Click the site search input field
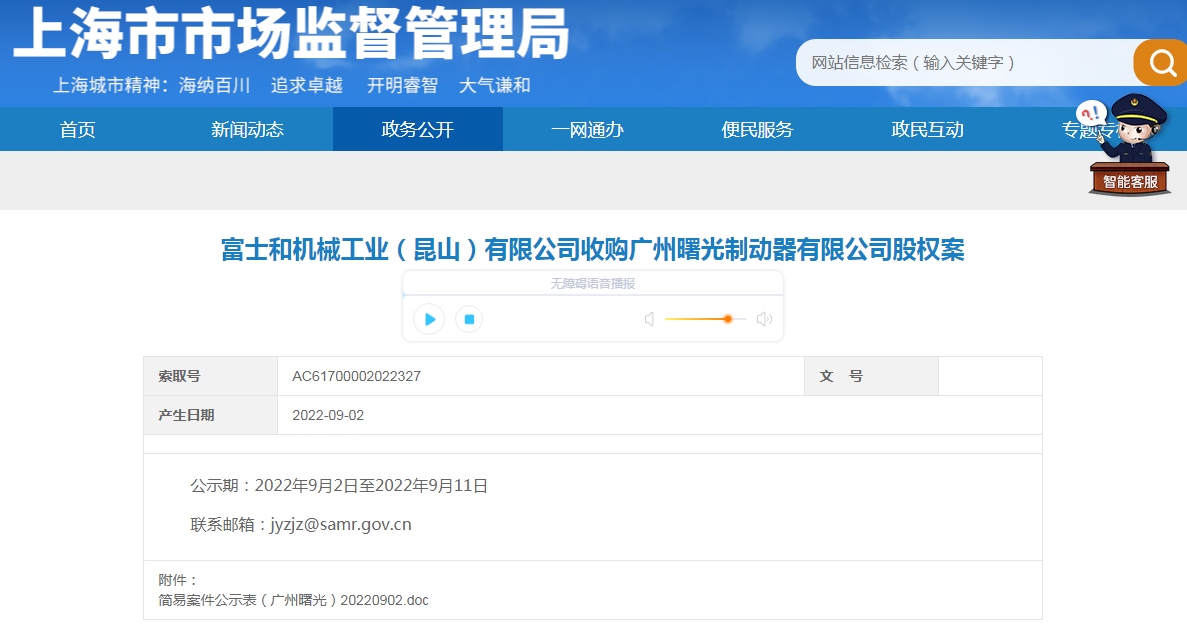 [x=964, y=62]
